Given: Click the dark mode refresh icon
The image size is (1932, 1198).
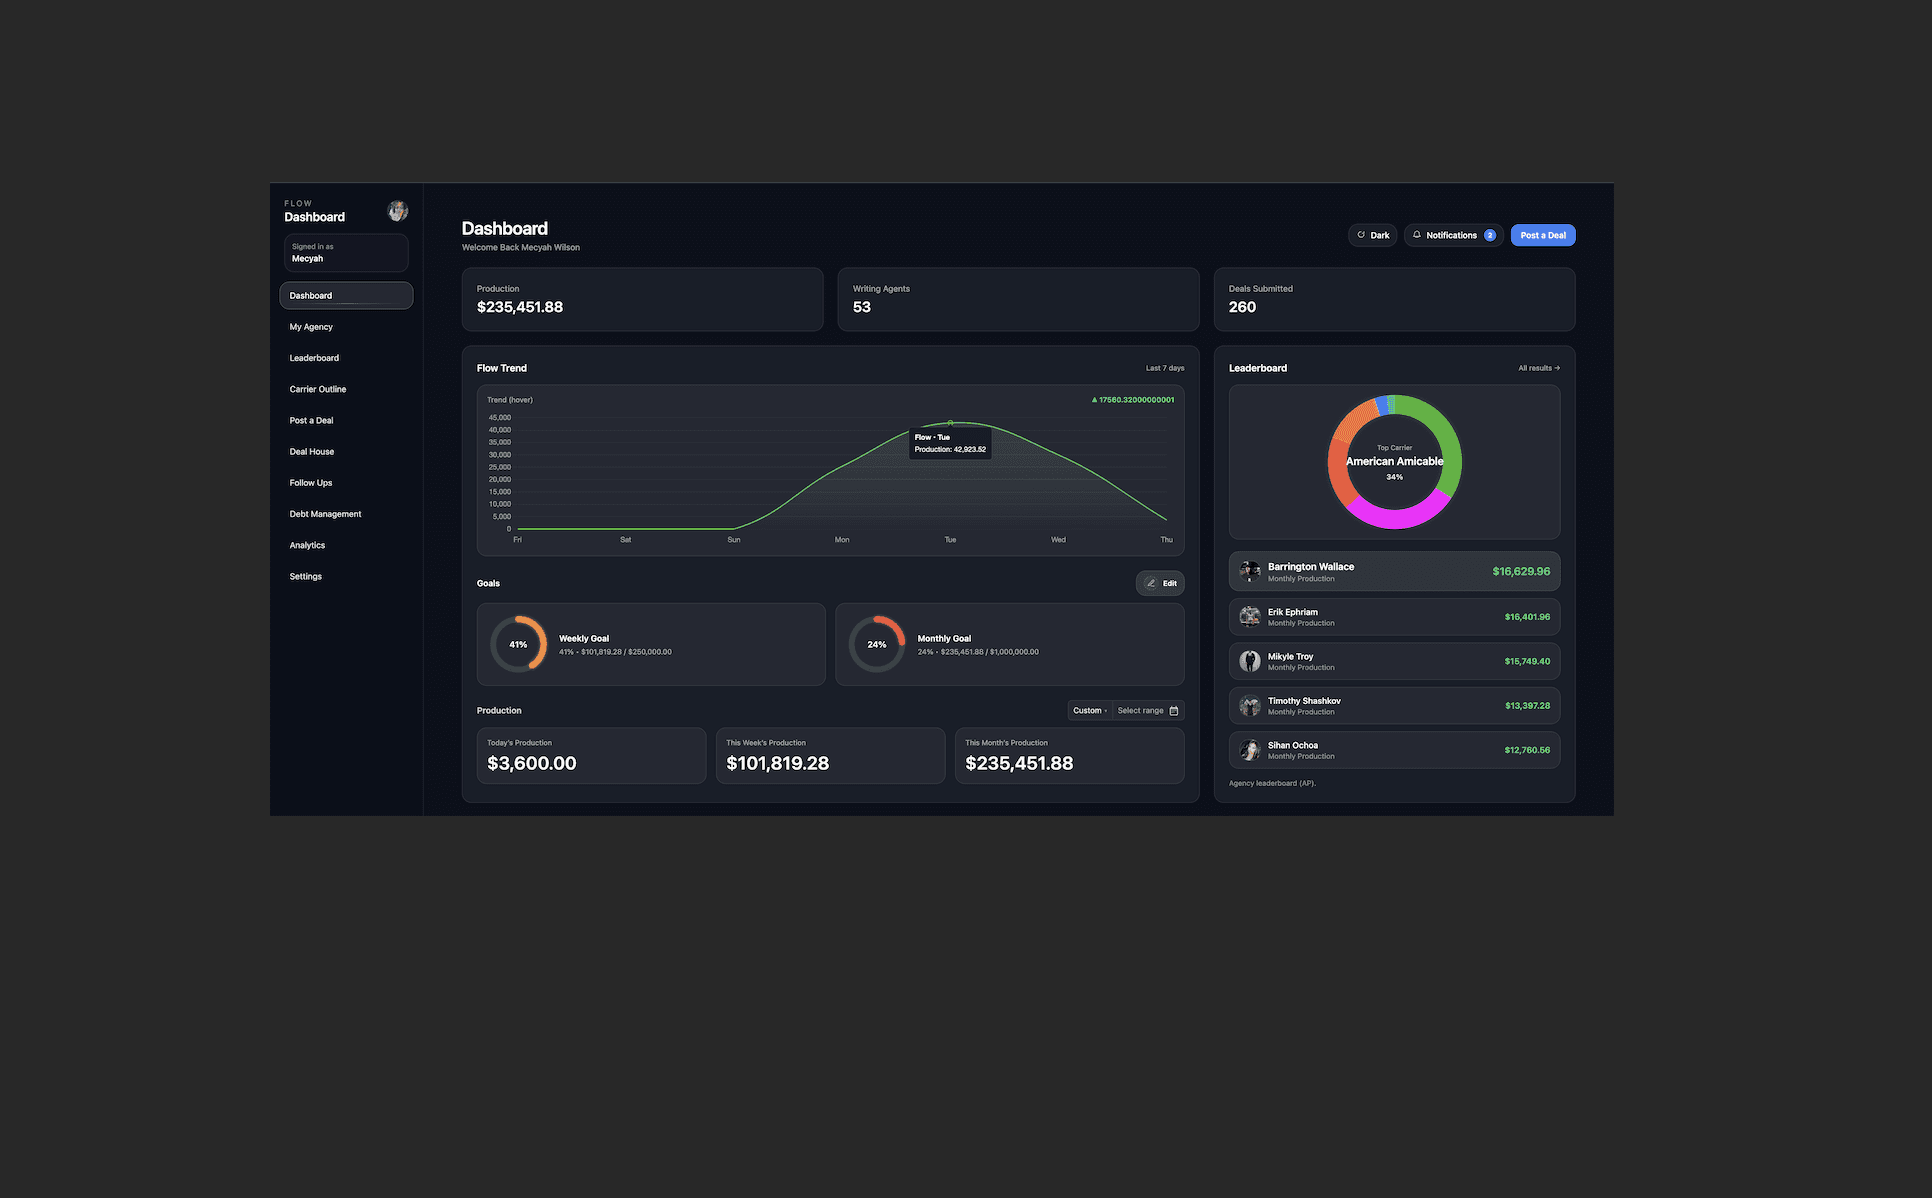Looking at the screenshot, I should point(1361,235).
